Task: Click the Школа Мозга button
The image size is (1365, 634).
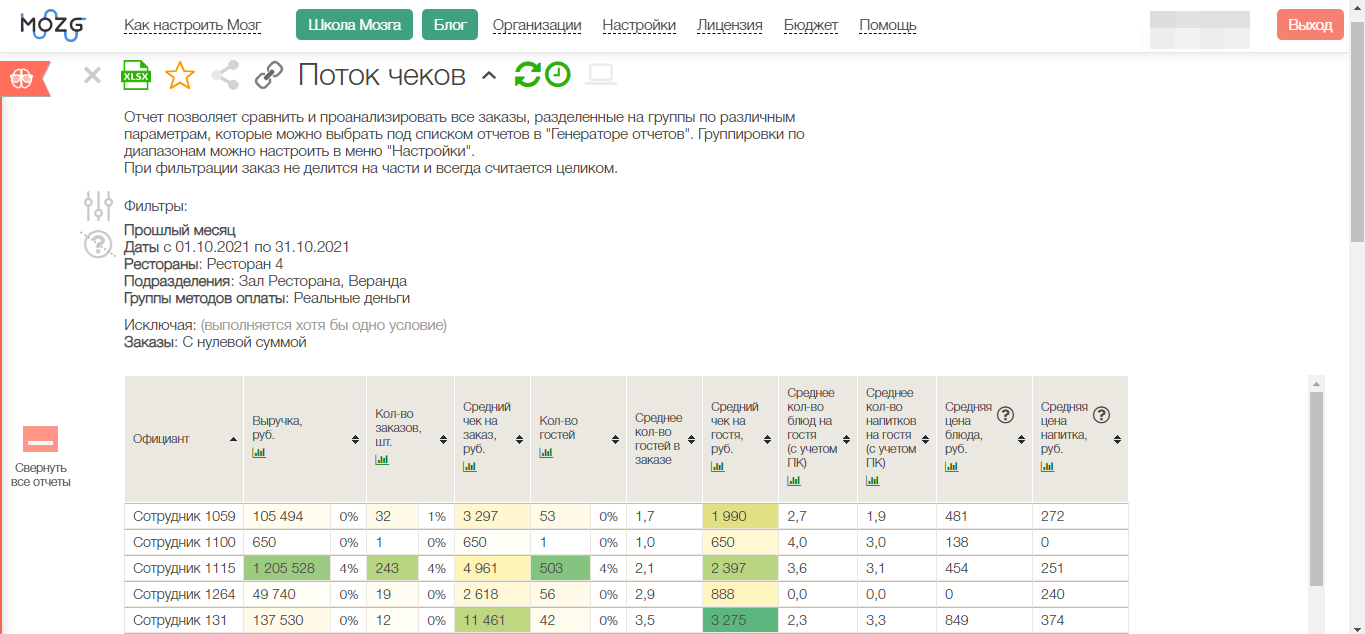Action: 355,25
